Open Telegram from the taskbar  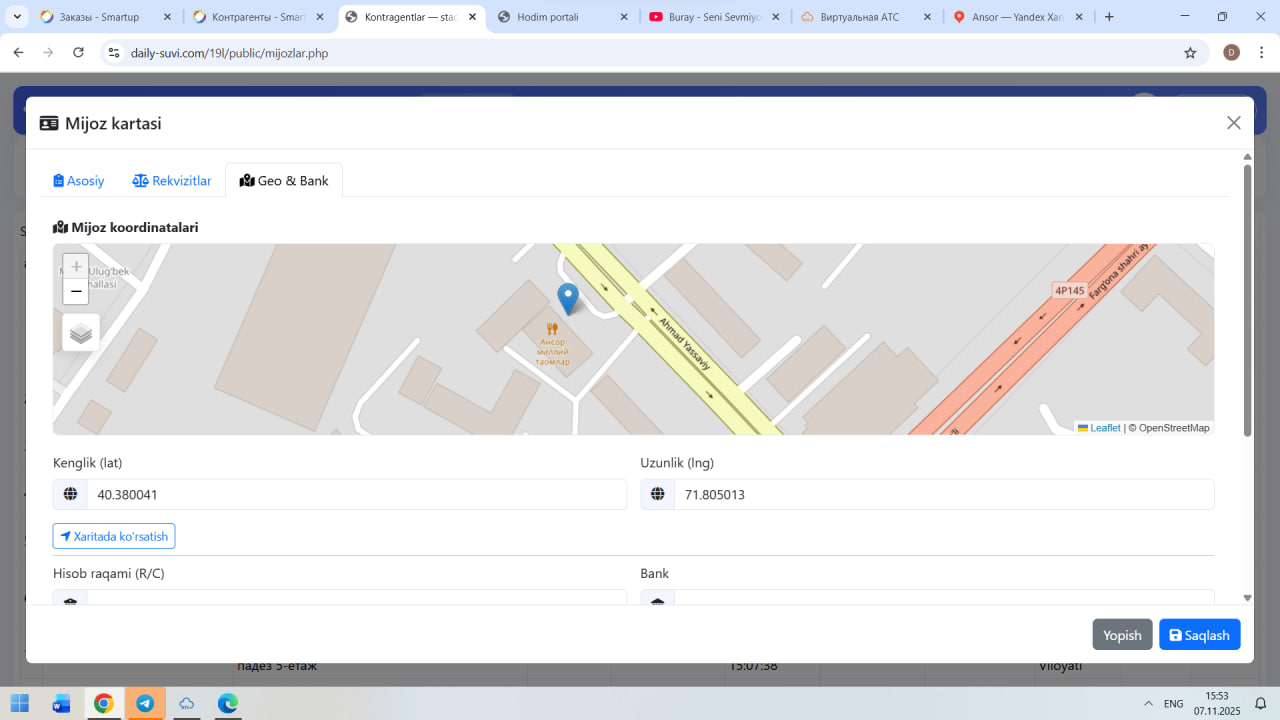pos(145,703)
